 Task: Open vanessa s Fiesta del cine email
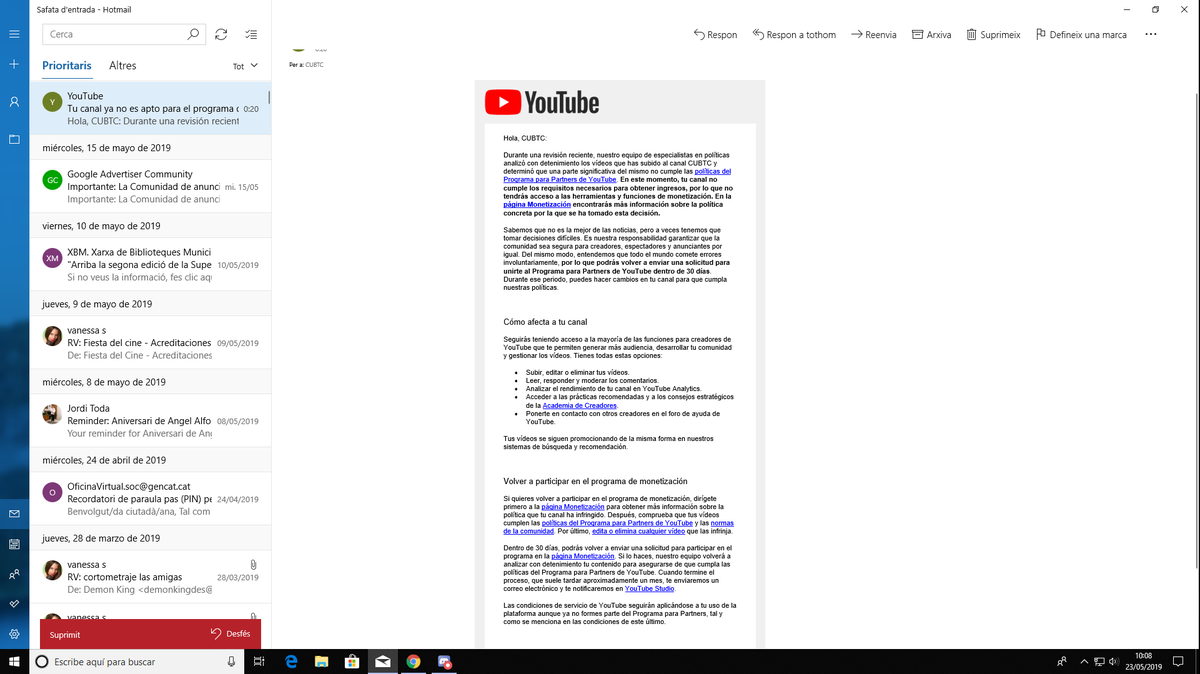(x=150, y=343)
